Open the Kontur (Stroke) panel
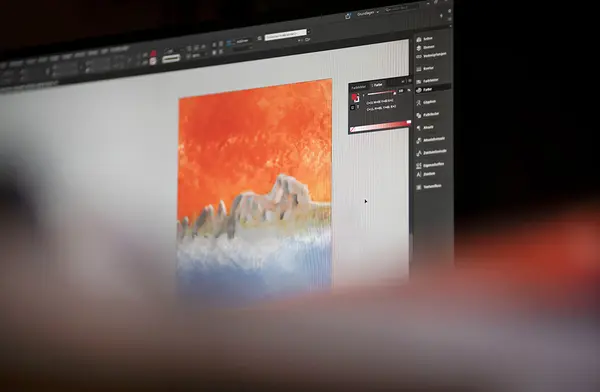Screen dimensions: 600x392 (425, 68)
